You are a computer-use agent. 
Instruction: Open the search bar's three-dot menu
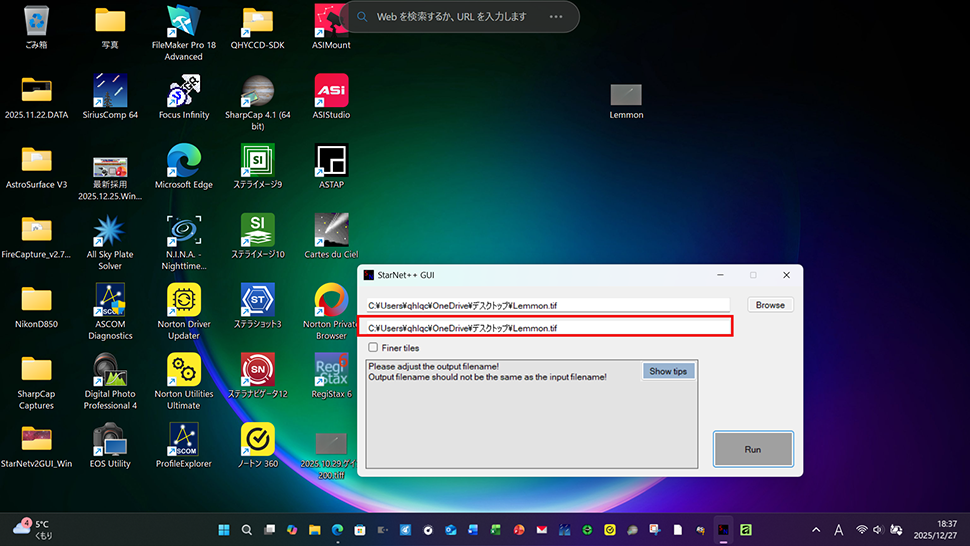tap(556, 17)
